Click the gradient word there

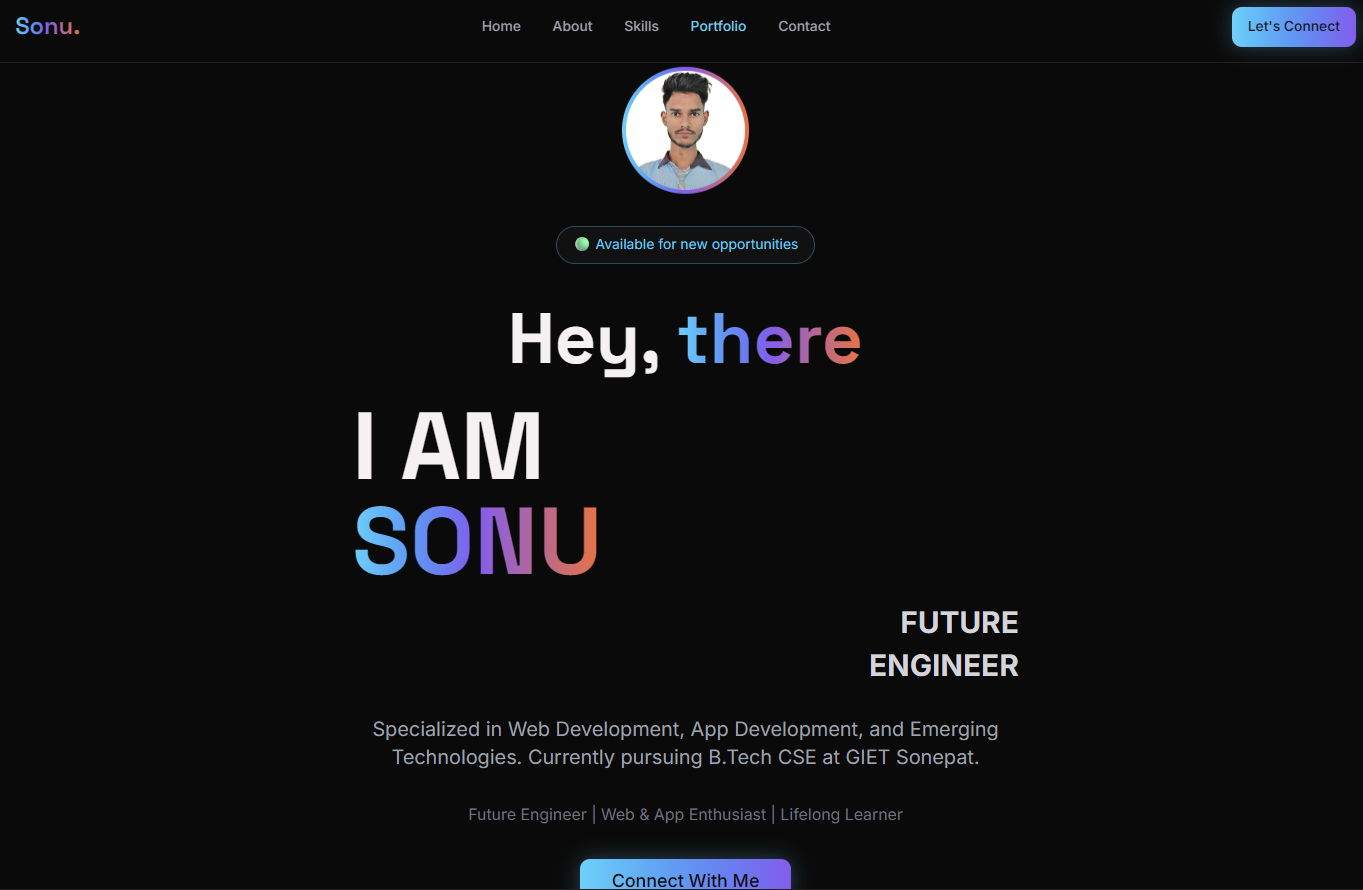click(x=770, y=340)
